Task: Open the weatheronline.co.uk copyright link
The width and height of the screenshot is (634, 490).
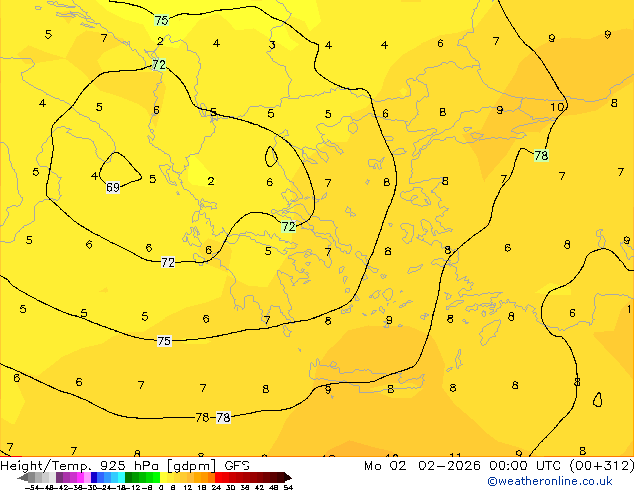Action: tap(550, 481)
